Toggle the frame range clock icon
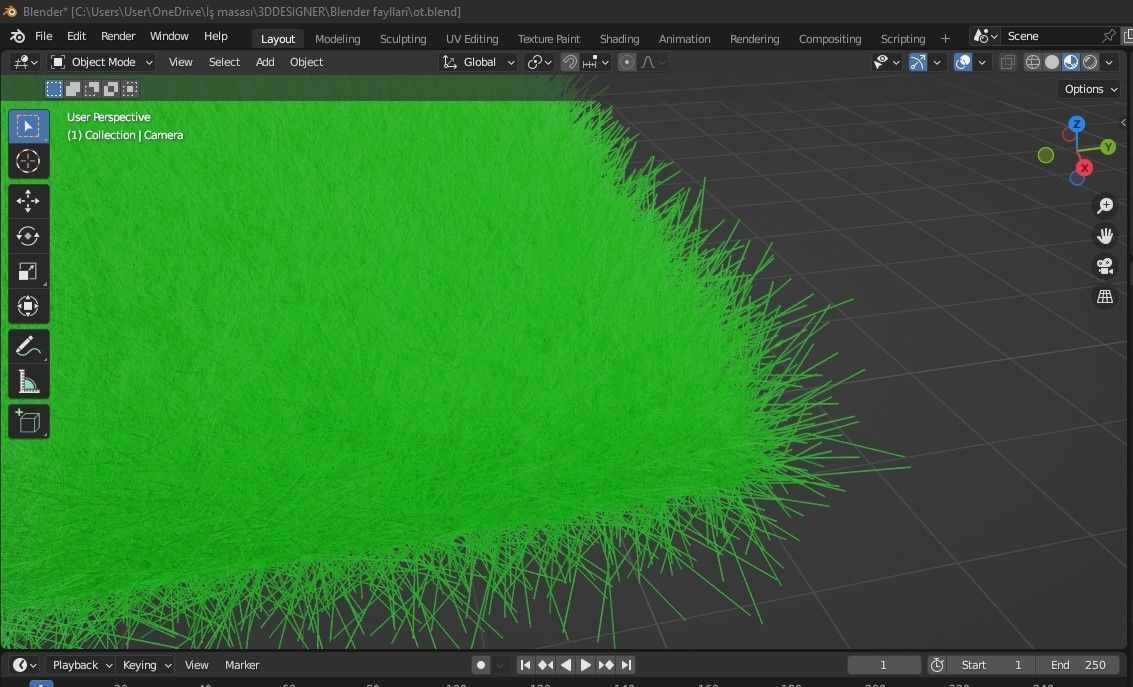Image resolution: width=1133 pixels, height=687 pixels. tap(937, 665)
